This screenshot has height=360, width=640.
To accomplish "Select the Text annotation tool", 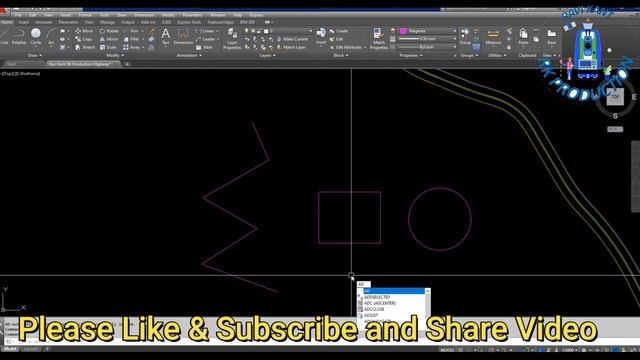I will tap(165, 36).
